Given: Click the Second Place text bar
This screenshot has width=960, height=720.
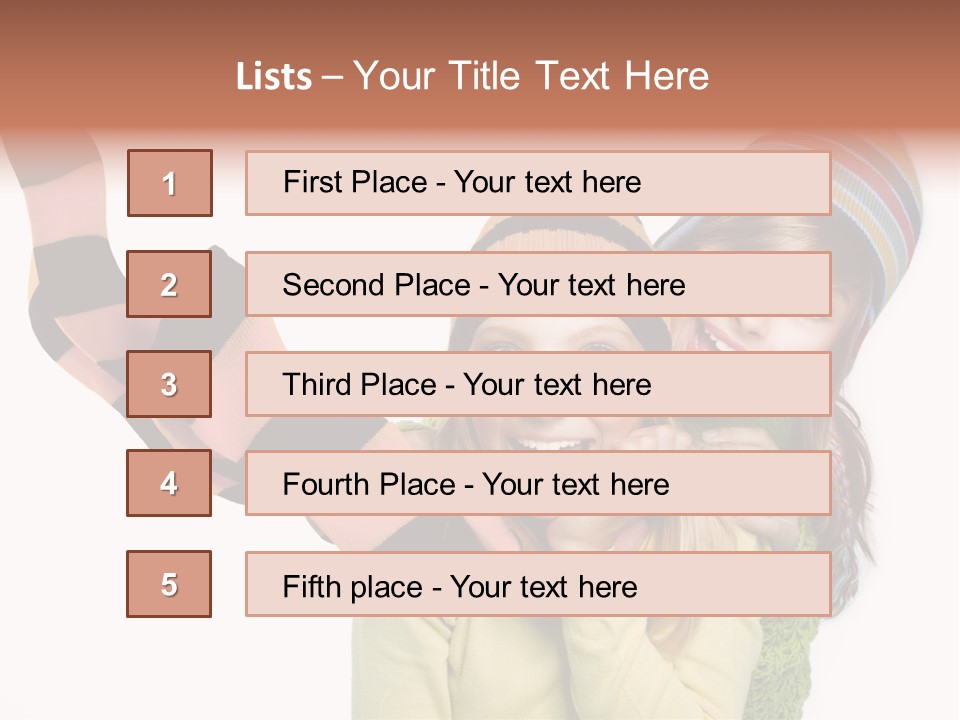Looking at the screenshot, I should (x=538, y=284).
